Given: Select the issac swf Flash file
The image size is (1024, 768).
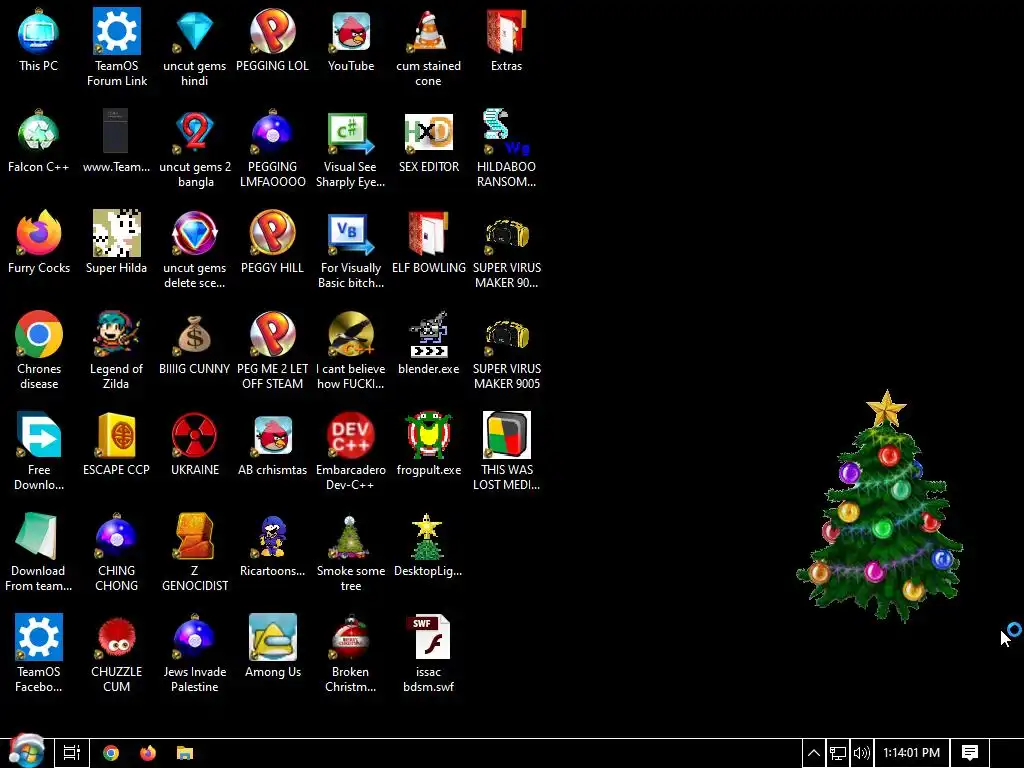Looking at the screenshot, I should (428, 637).
